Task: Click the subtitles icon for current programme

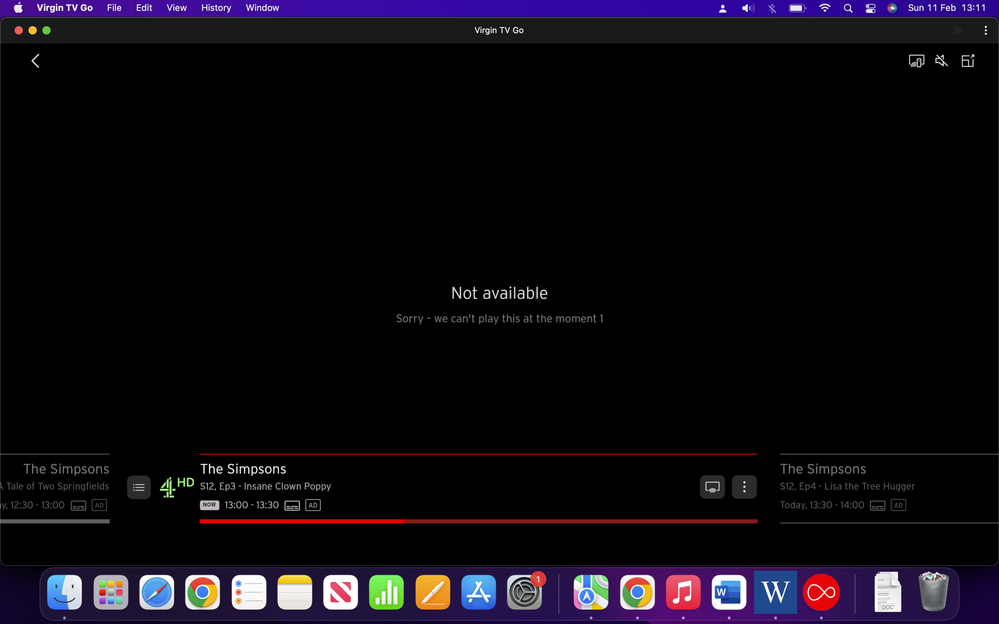Action: click(x=292, y=505)
